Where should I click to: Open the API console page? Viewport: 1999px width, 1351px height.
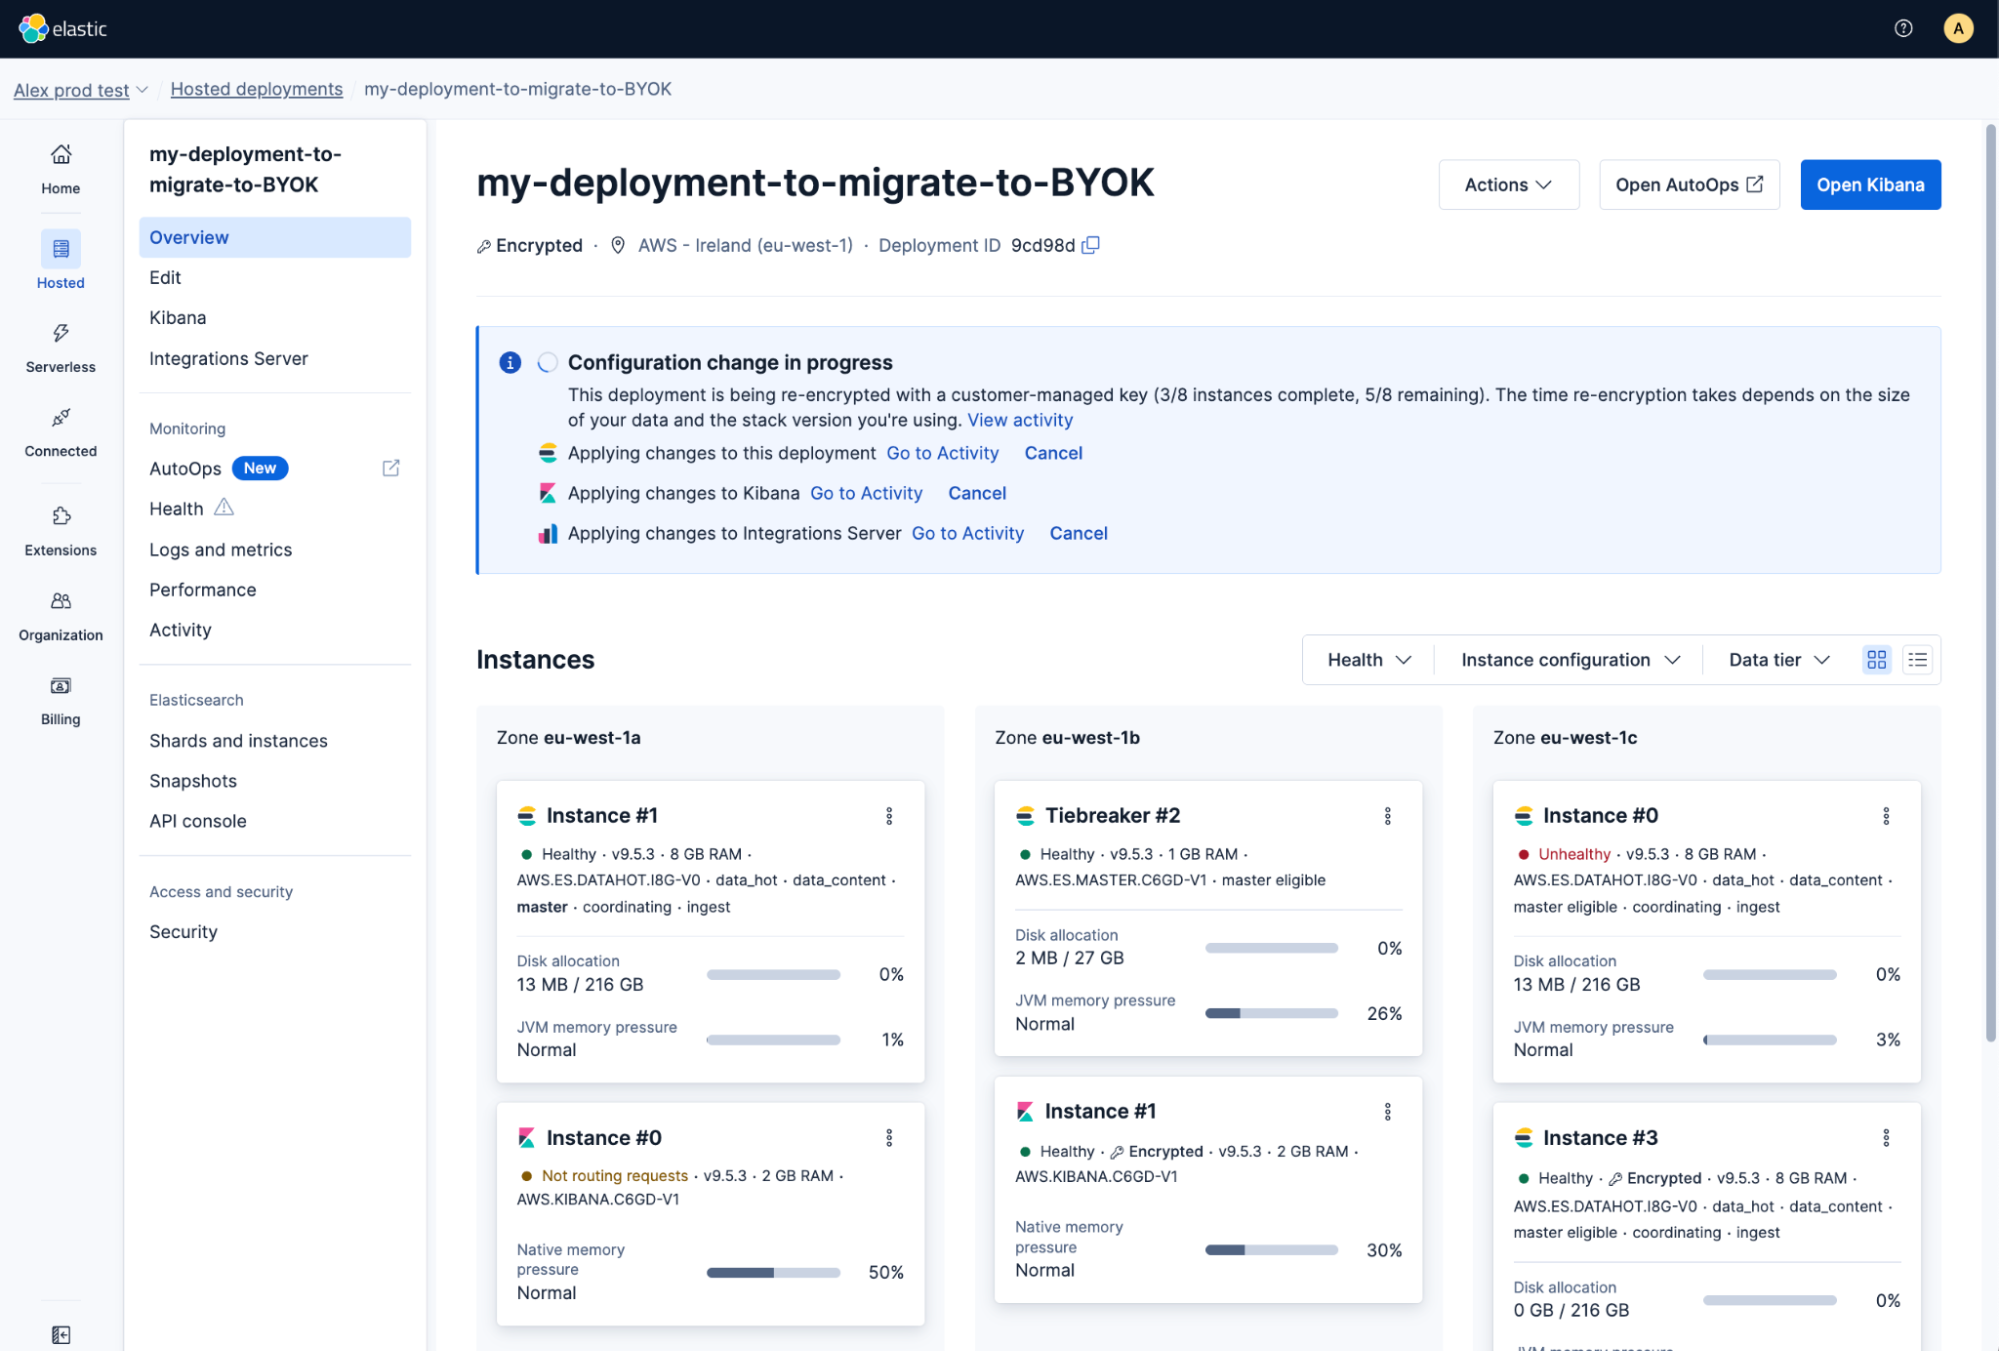click(x=197, y=821)
